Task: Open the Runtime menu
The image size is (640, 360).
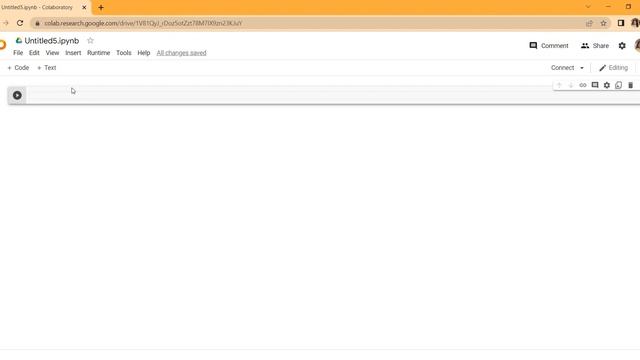Action: (x=98, y=53)
